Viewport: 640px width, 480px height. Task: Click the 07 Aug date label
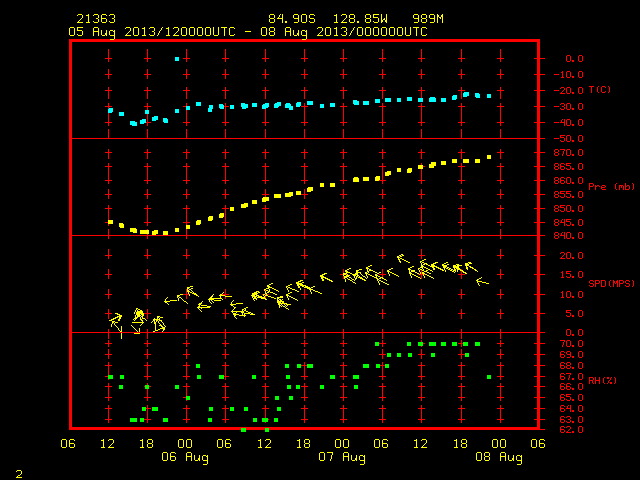coord(342,457)
